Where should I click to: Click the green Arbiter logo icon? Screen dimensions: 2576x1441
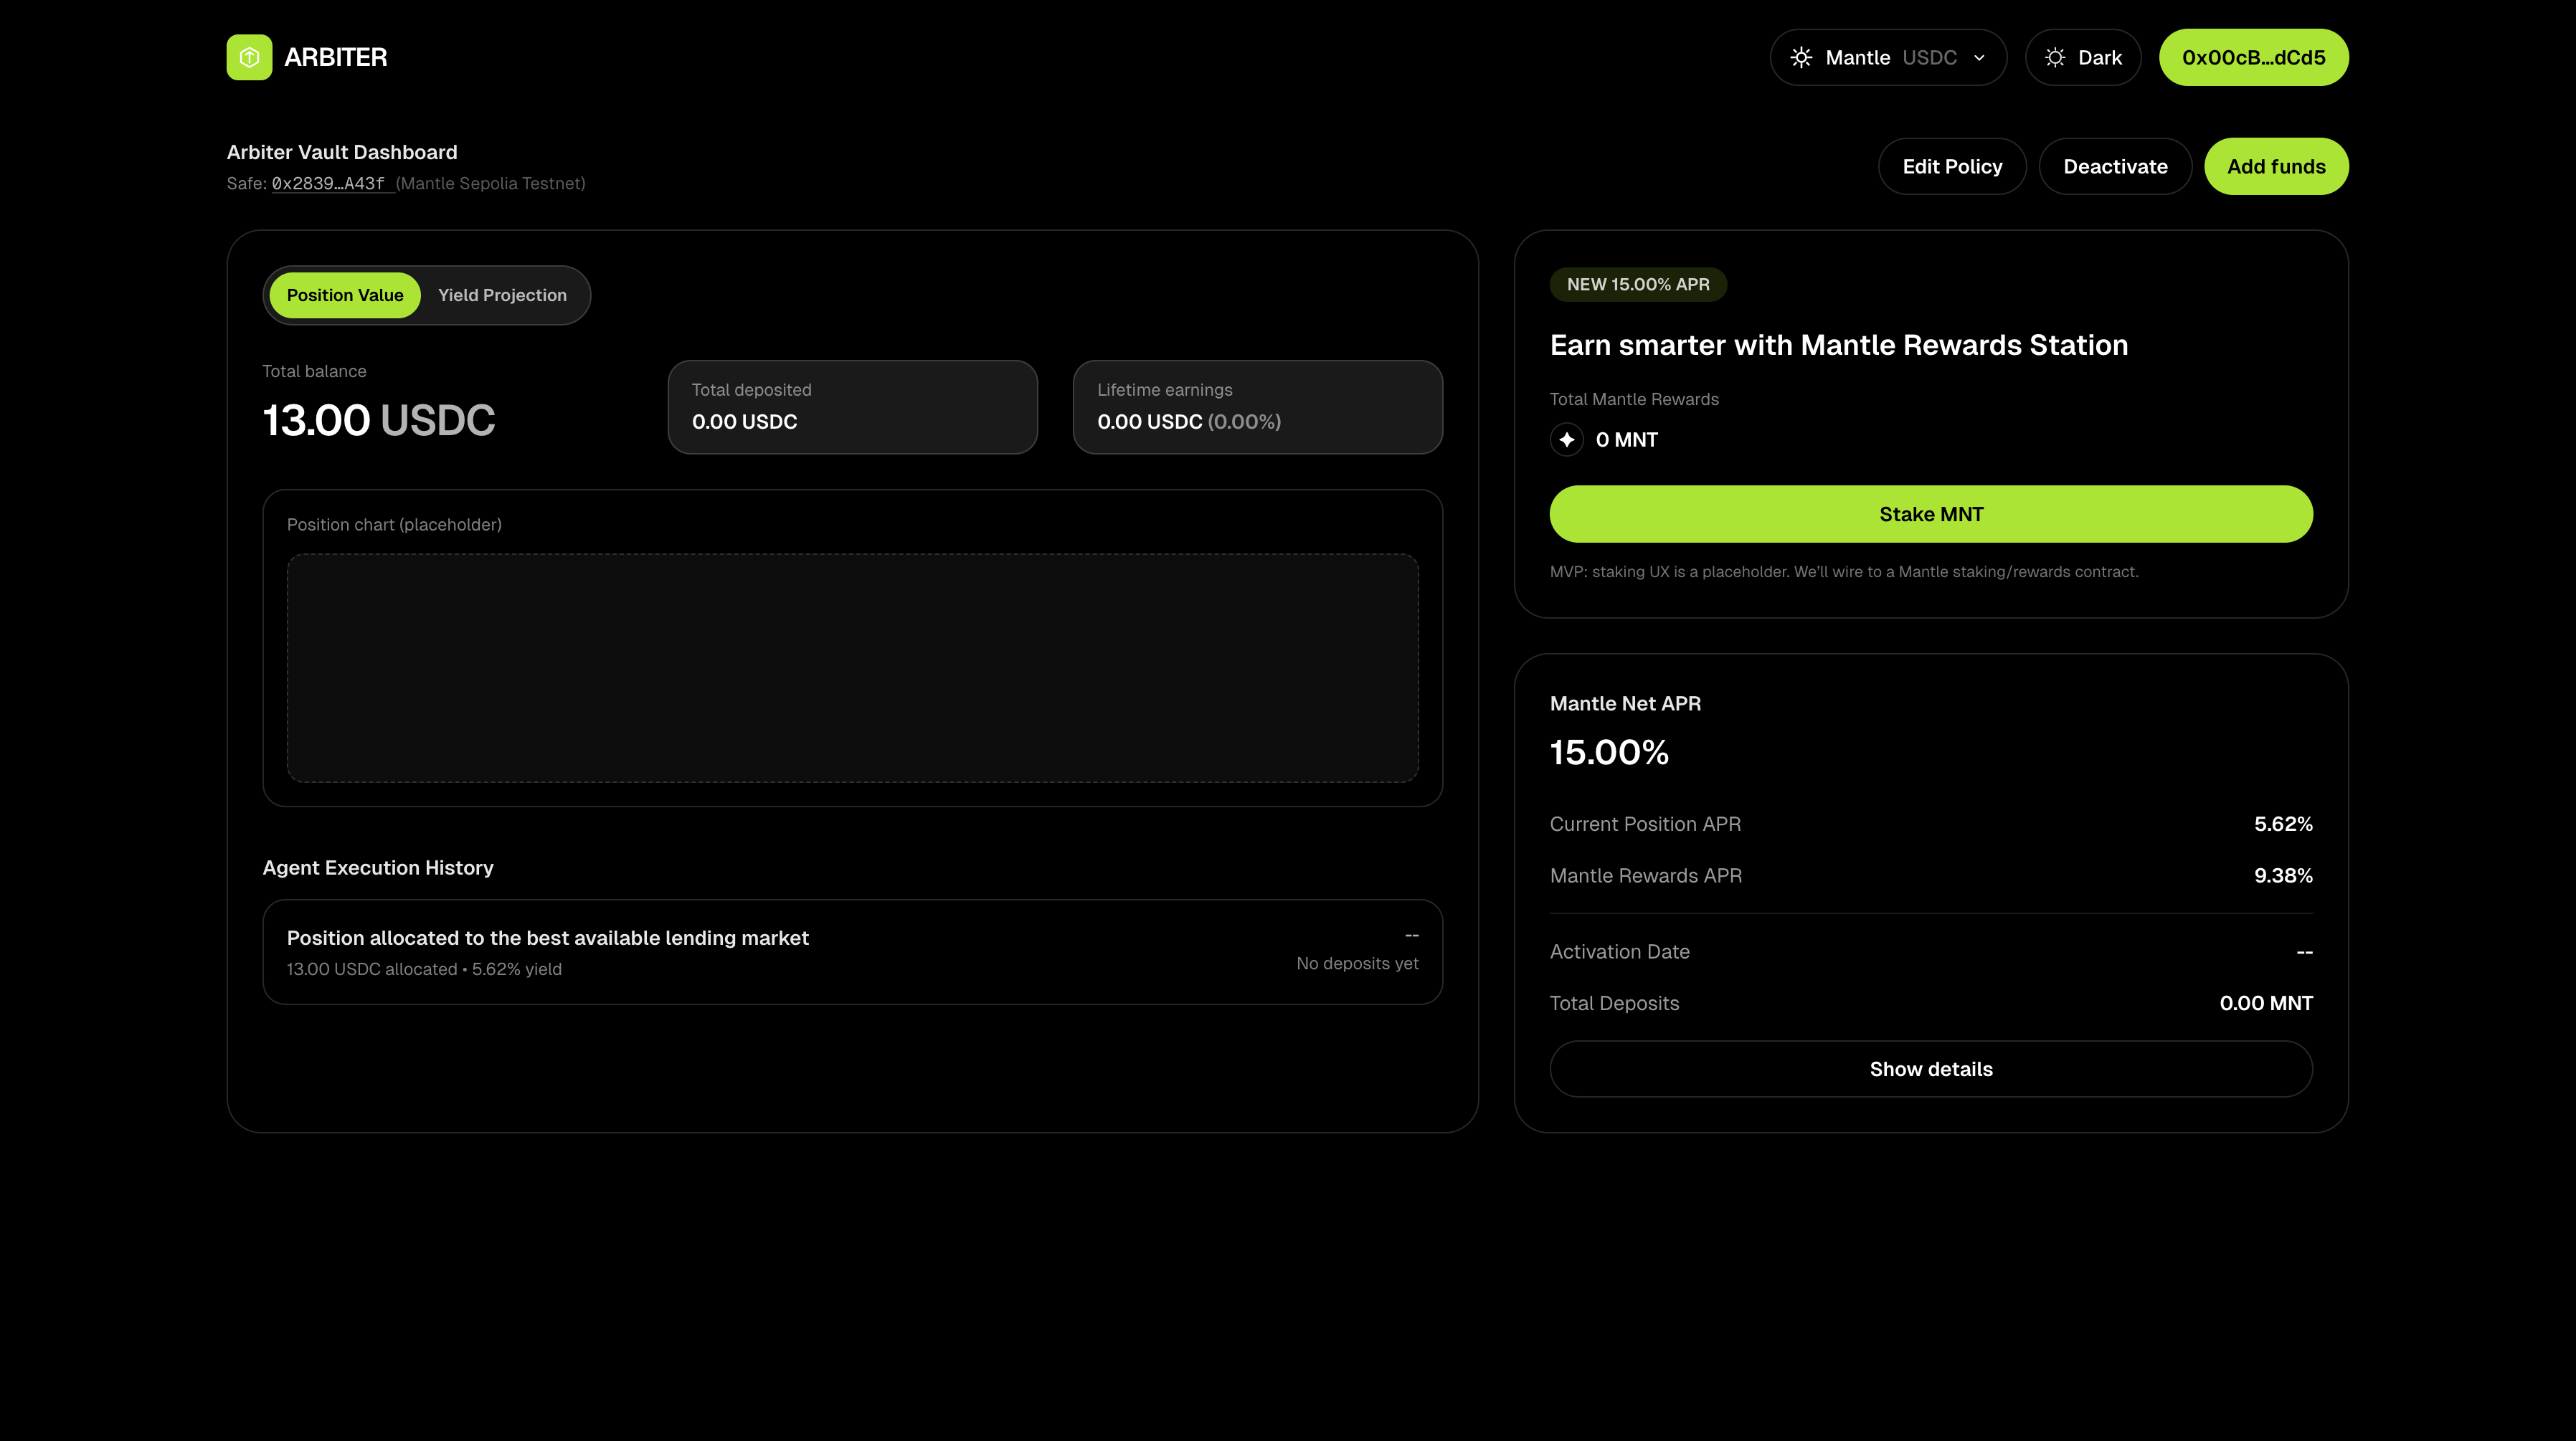pyautogui.click(x=249, y=57)
